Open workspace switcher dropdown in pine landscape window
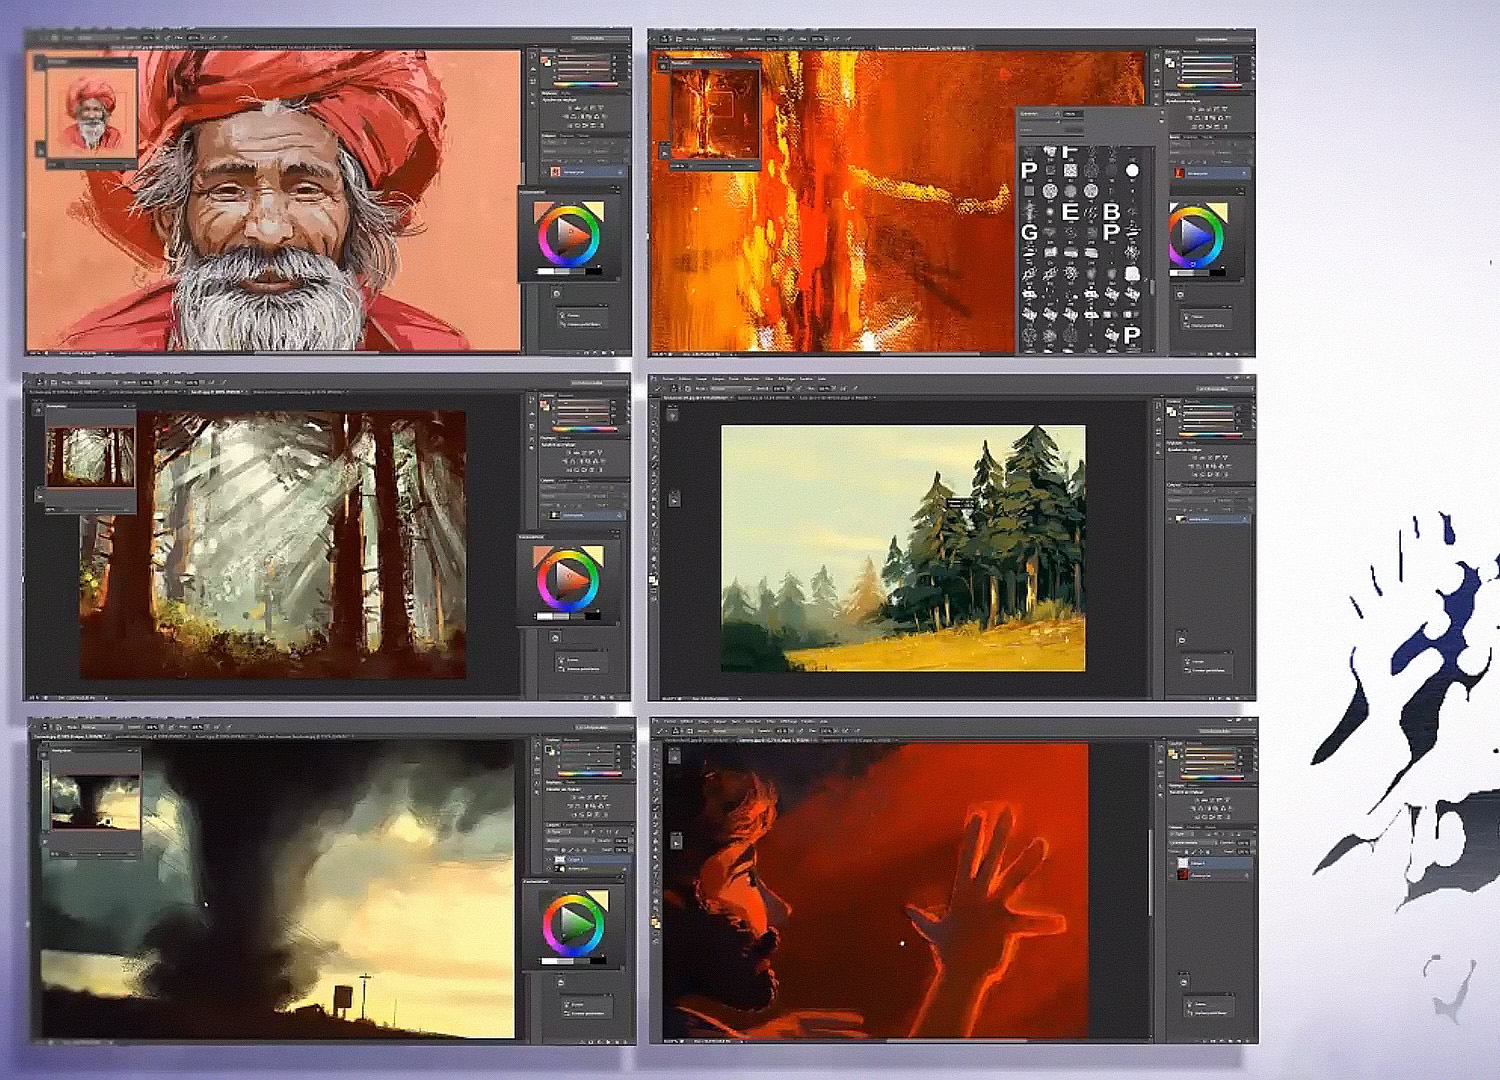1500x1080 pixels. click(x=1225, y=389)
